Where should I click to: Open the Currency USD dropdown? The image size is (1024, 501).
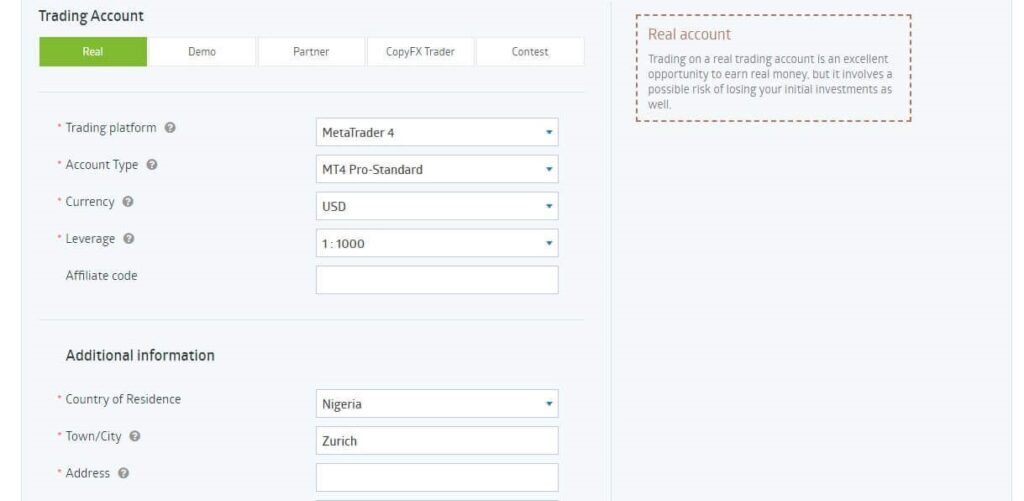click(x=437, y=206)
